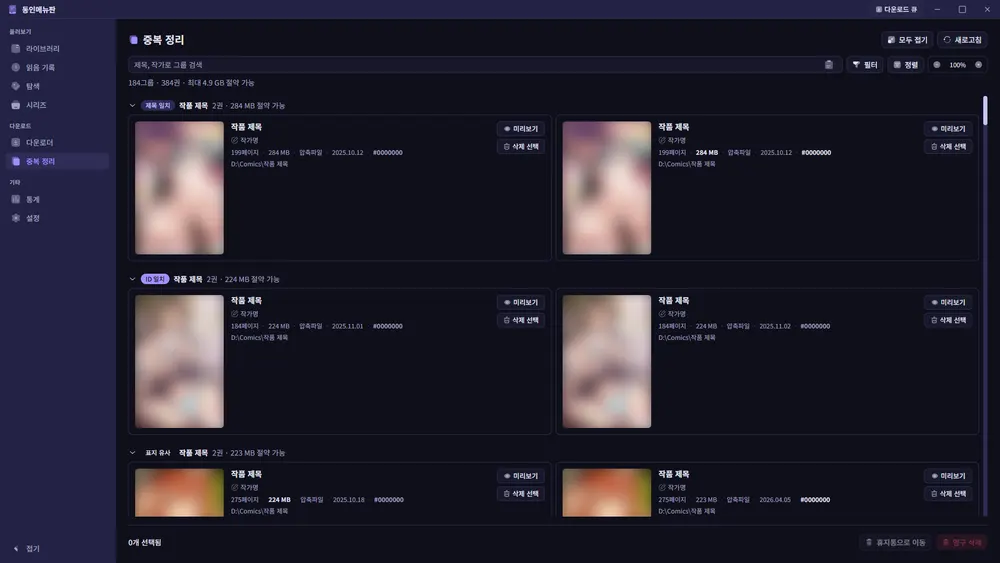Select for deletion the card dated 2025.11.02
The width and height of the screenshot is (1000, 563).
(x=948, y=320)
